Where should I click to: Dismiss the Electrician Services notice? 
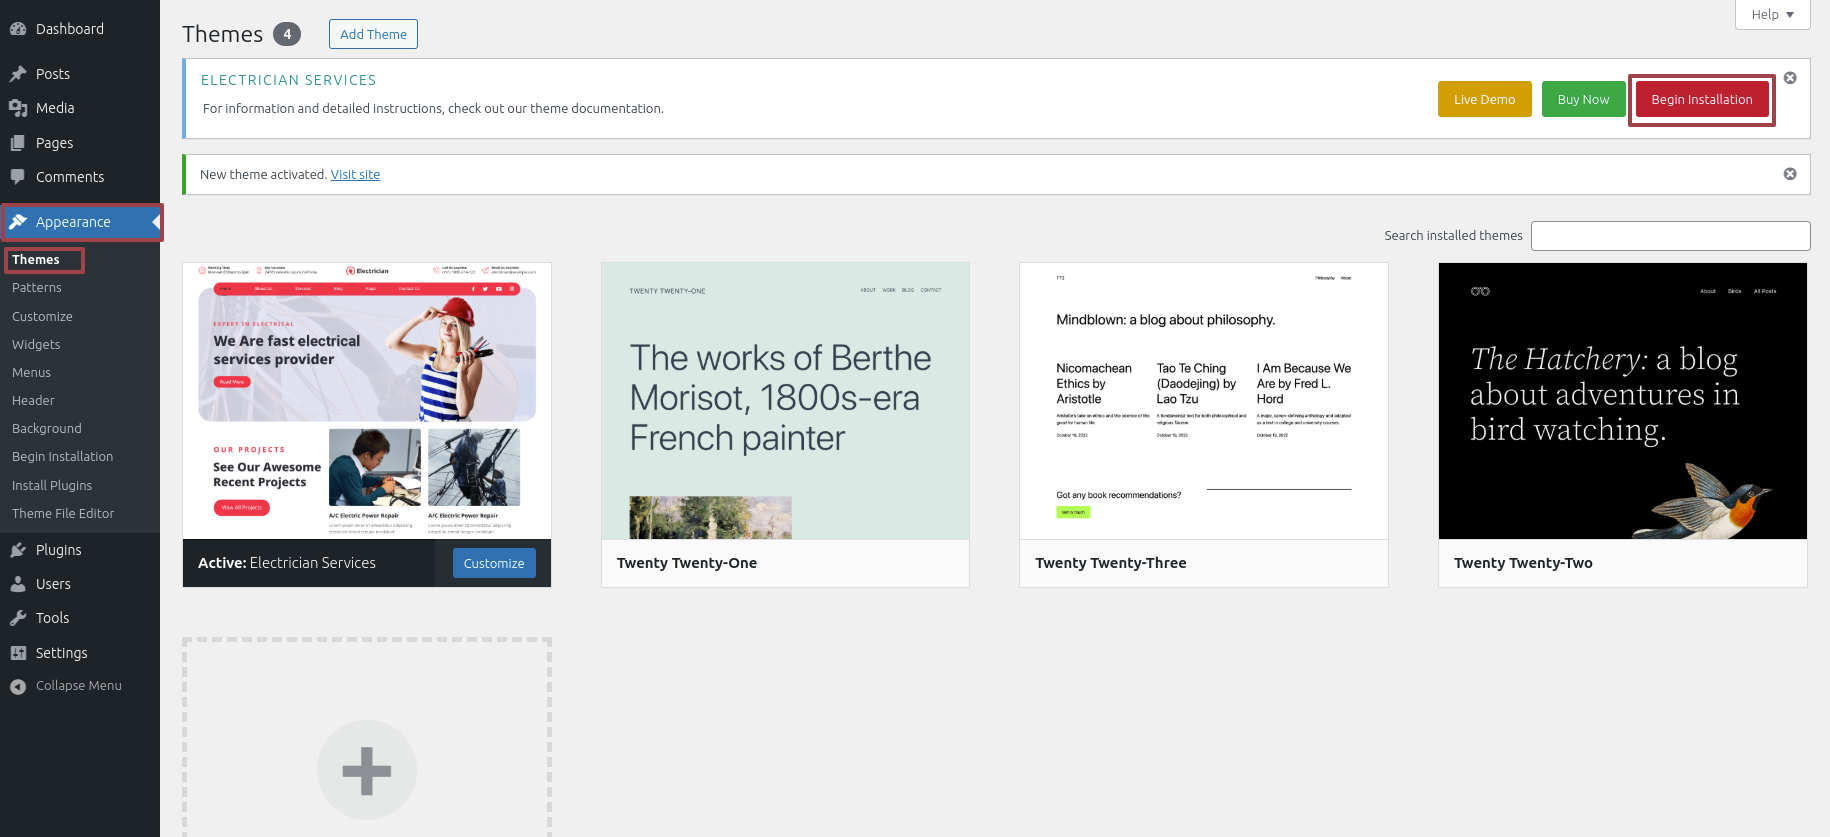(1790, 78)
